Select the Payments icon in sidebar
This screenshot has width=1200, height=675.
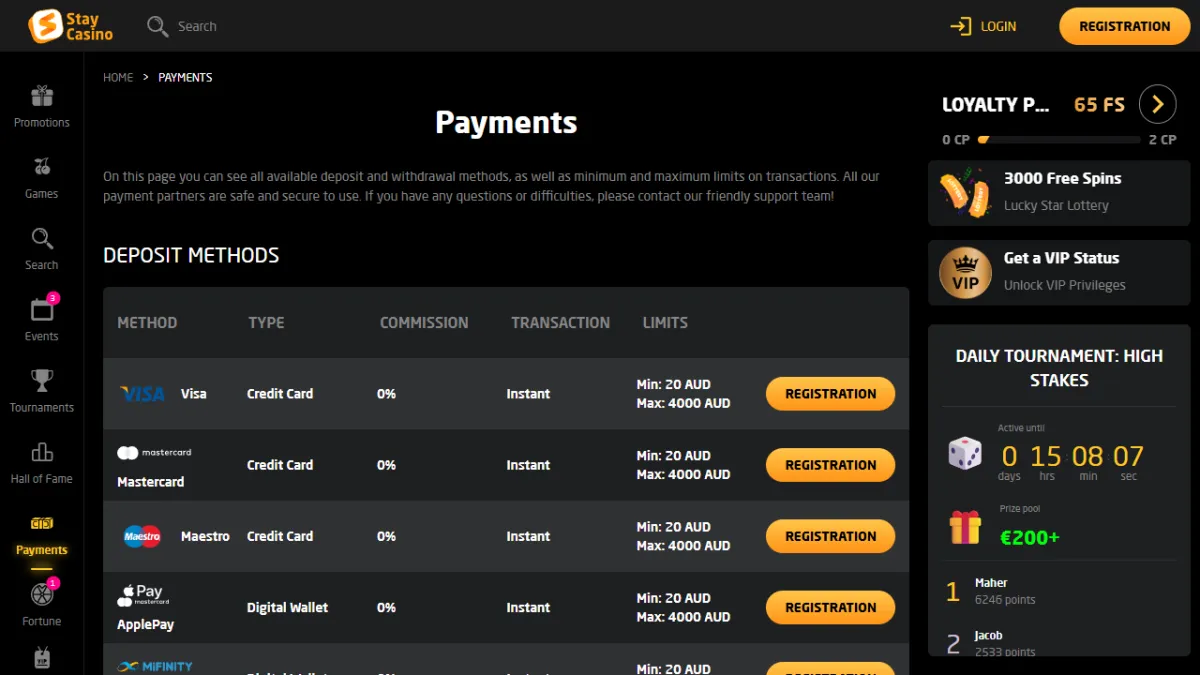42,523
